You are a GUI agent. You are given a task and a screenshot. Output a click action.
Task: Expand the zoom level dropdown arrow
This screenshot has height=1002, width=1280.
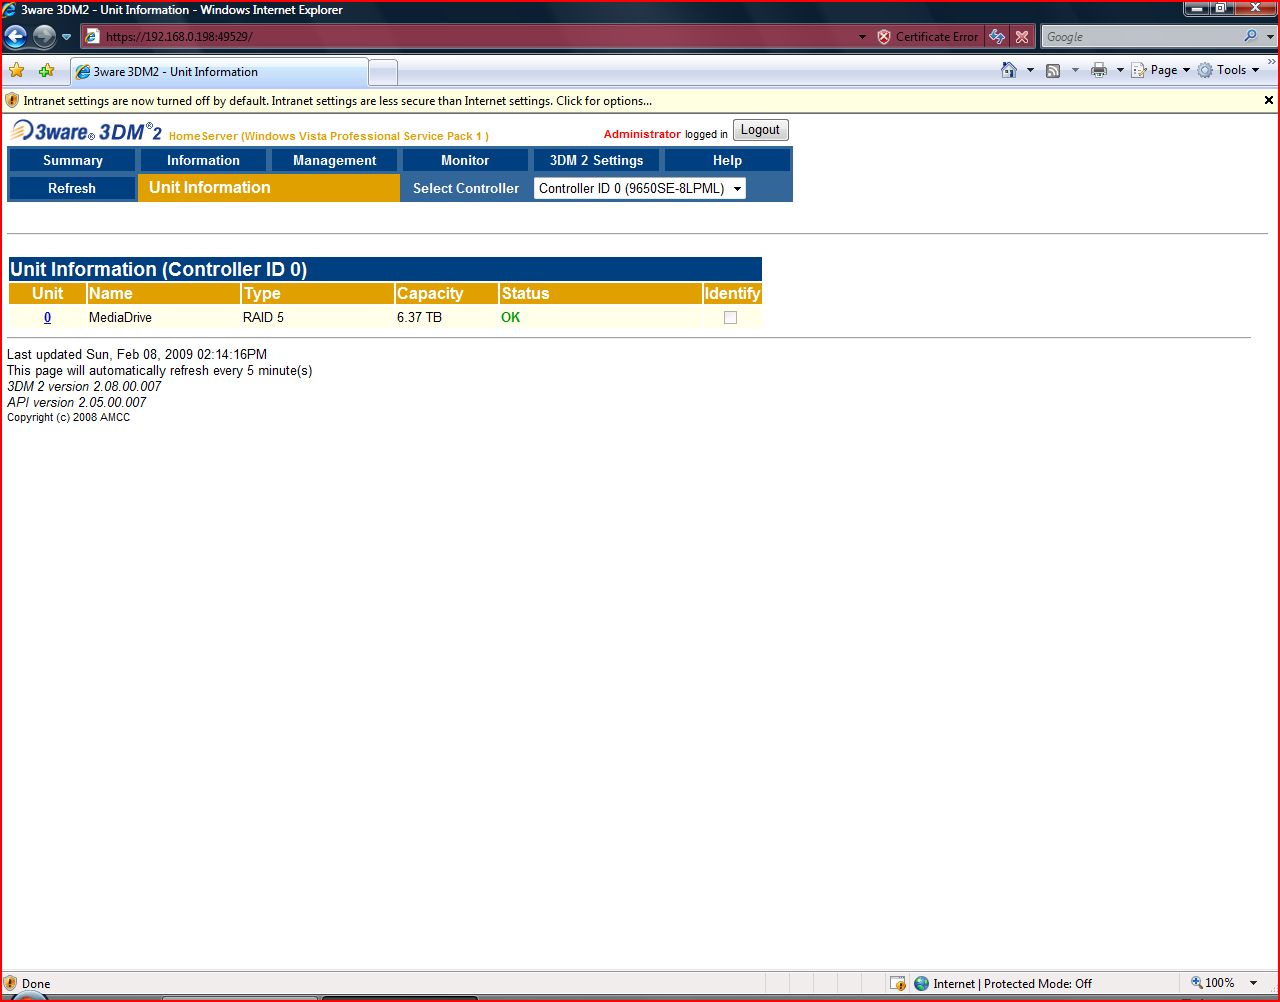tap(1254, 983)
